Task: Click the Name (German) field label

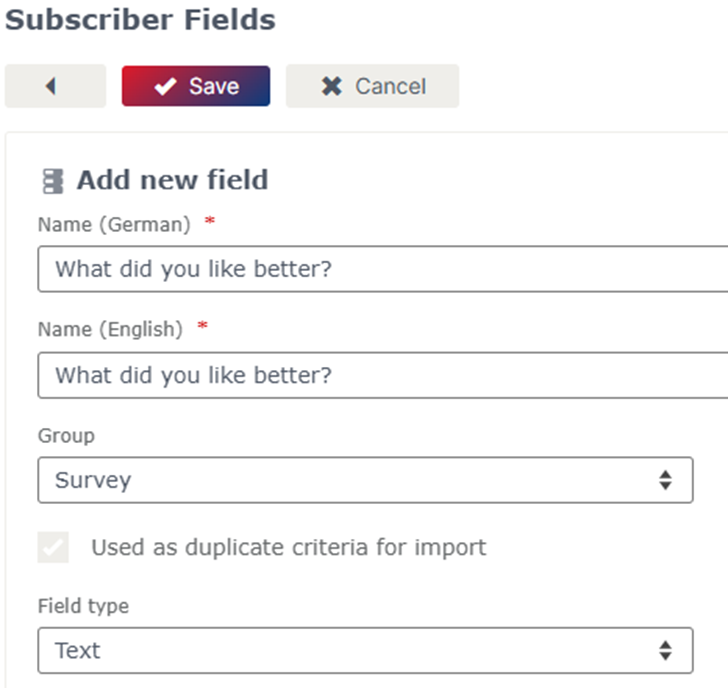Action: point(114,225)
